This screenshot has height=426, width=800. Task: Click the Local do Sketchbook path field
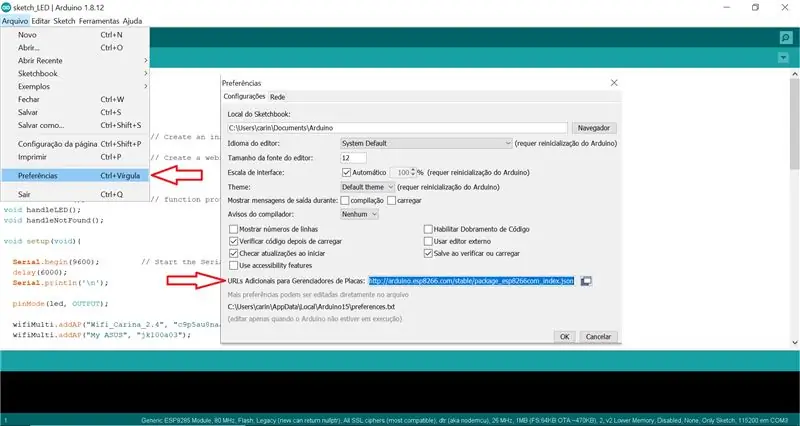[x=397, y=128]
